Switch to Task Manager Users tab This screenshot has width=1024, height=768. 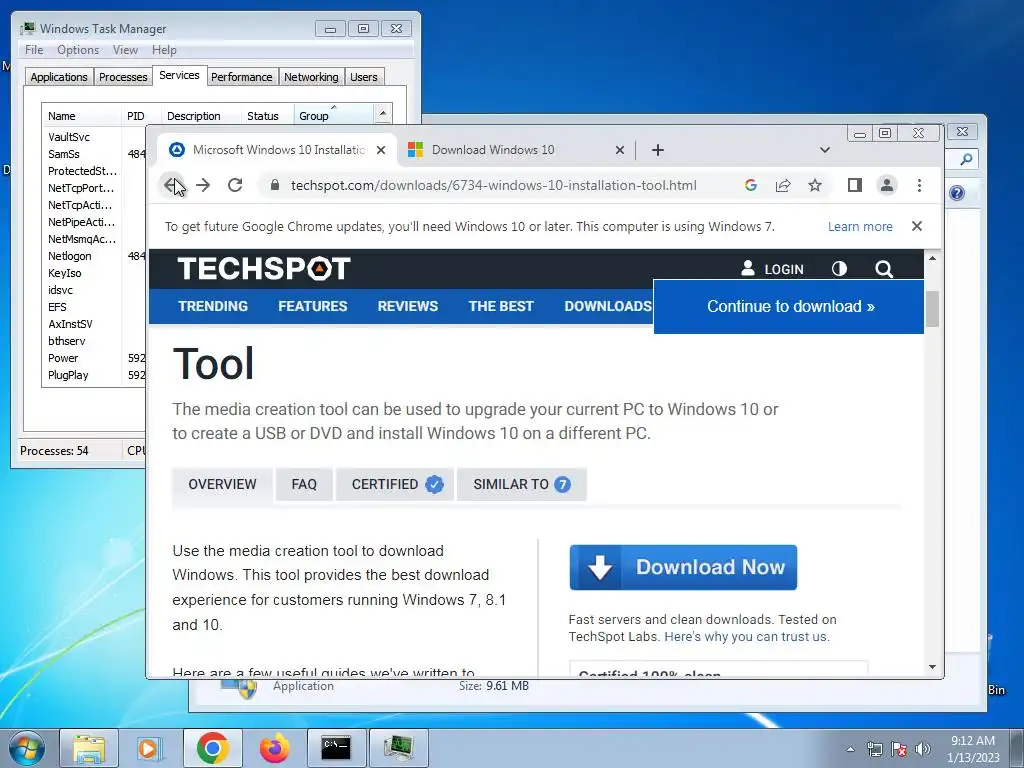tap(364, 77)
